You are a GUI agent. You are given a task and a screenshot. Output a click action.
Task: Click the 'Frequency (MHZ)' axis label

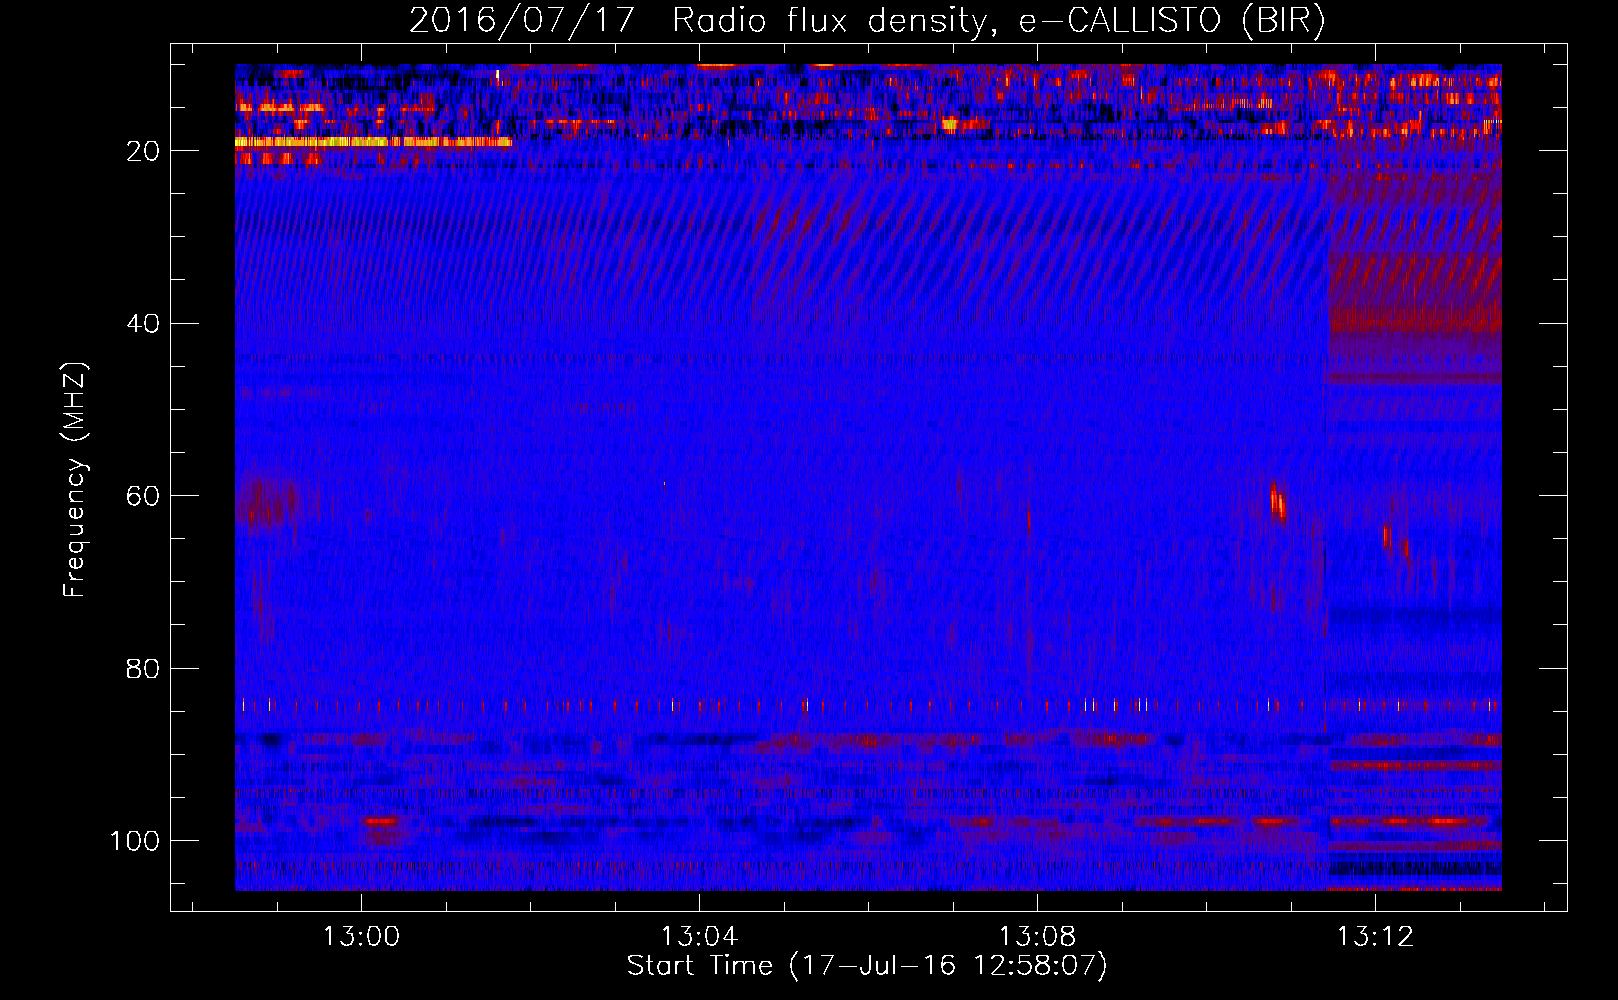coord(75,480)
